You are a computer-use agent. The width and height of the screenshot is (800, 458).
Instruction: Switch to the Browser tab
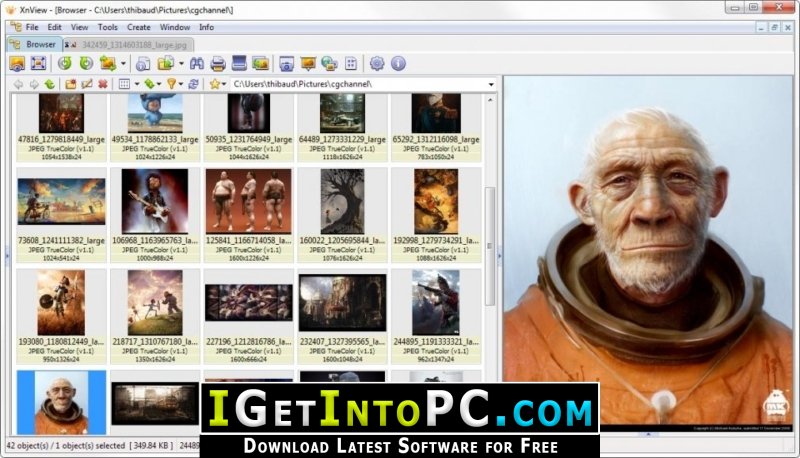pyautogui.click(x=35, y=45)
